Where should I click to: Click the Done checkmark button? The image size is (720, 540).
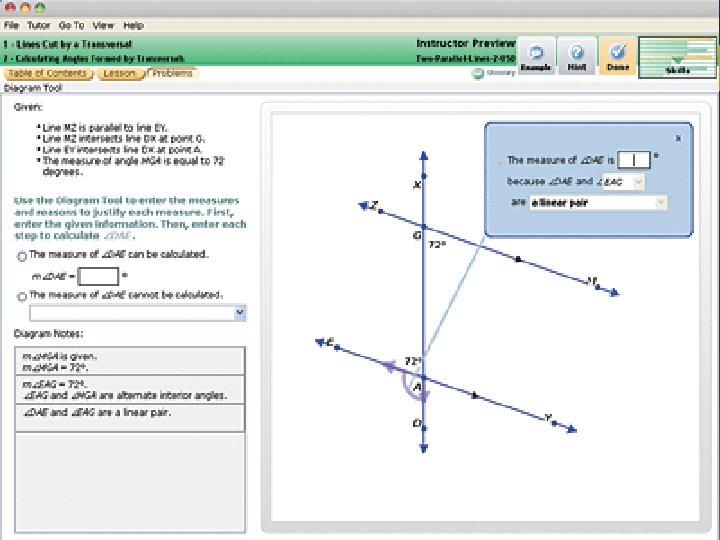click(617, 56)
